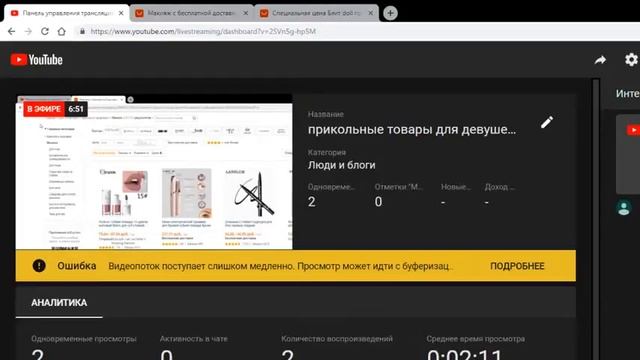Click the Одновреме… viewers value 2

tap(312, 202)
